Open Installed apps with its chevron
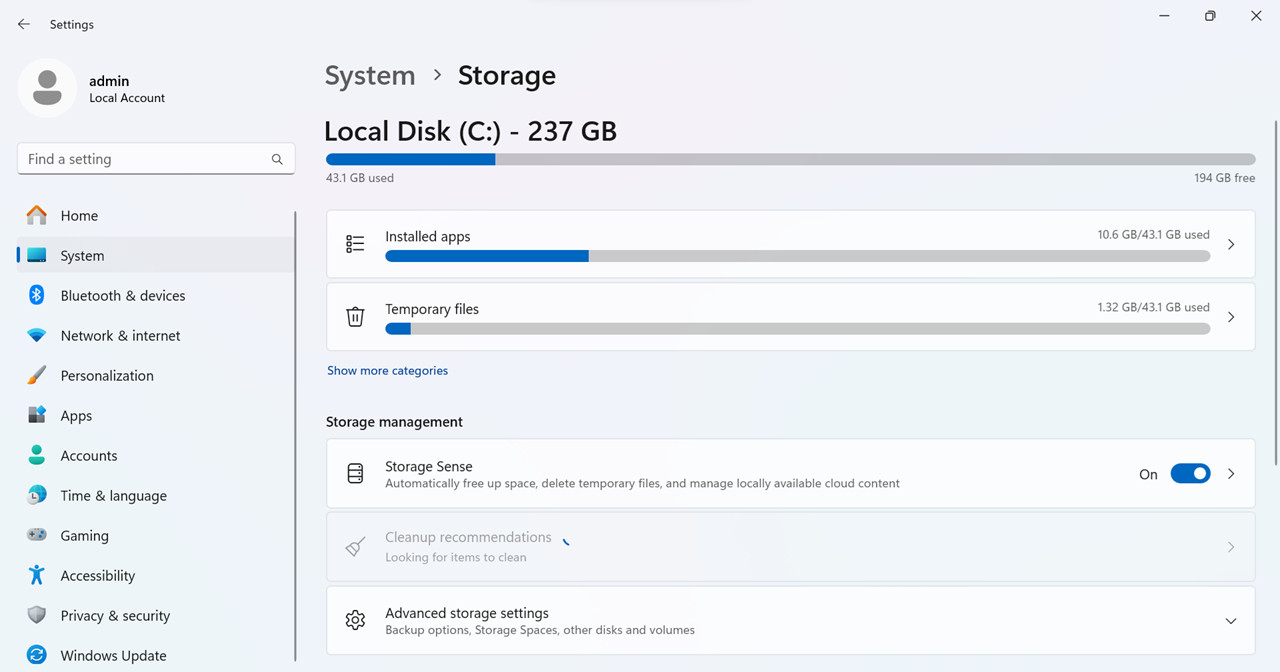 click(x=1231, y=244)
